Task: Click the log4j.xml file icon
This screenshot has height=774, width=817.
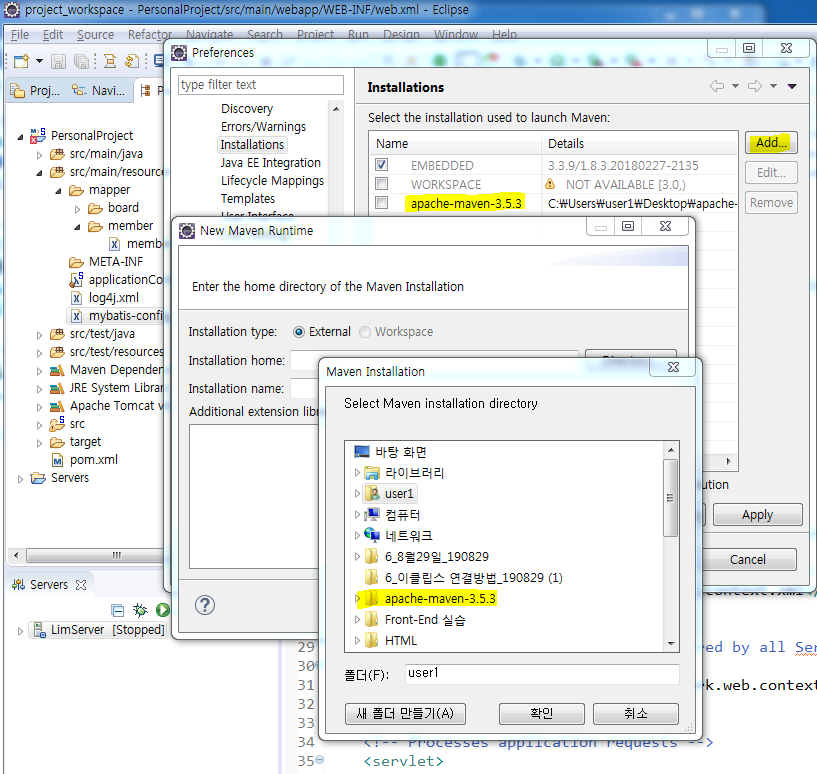Action: tap(76, 298)
